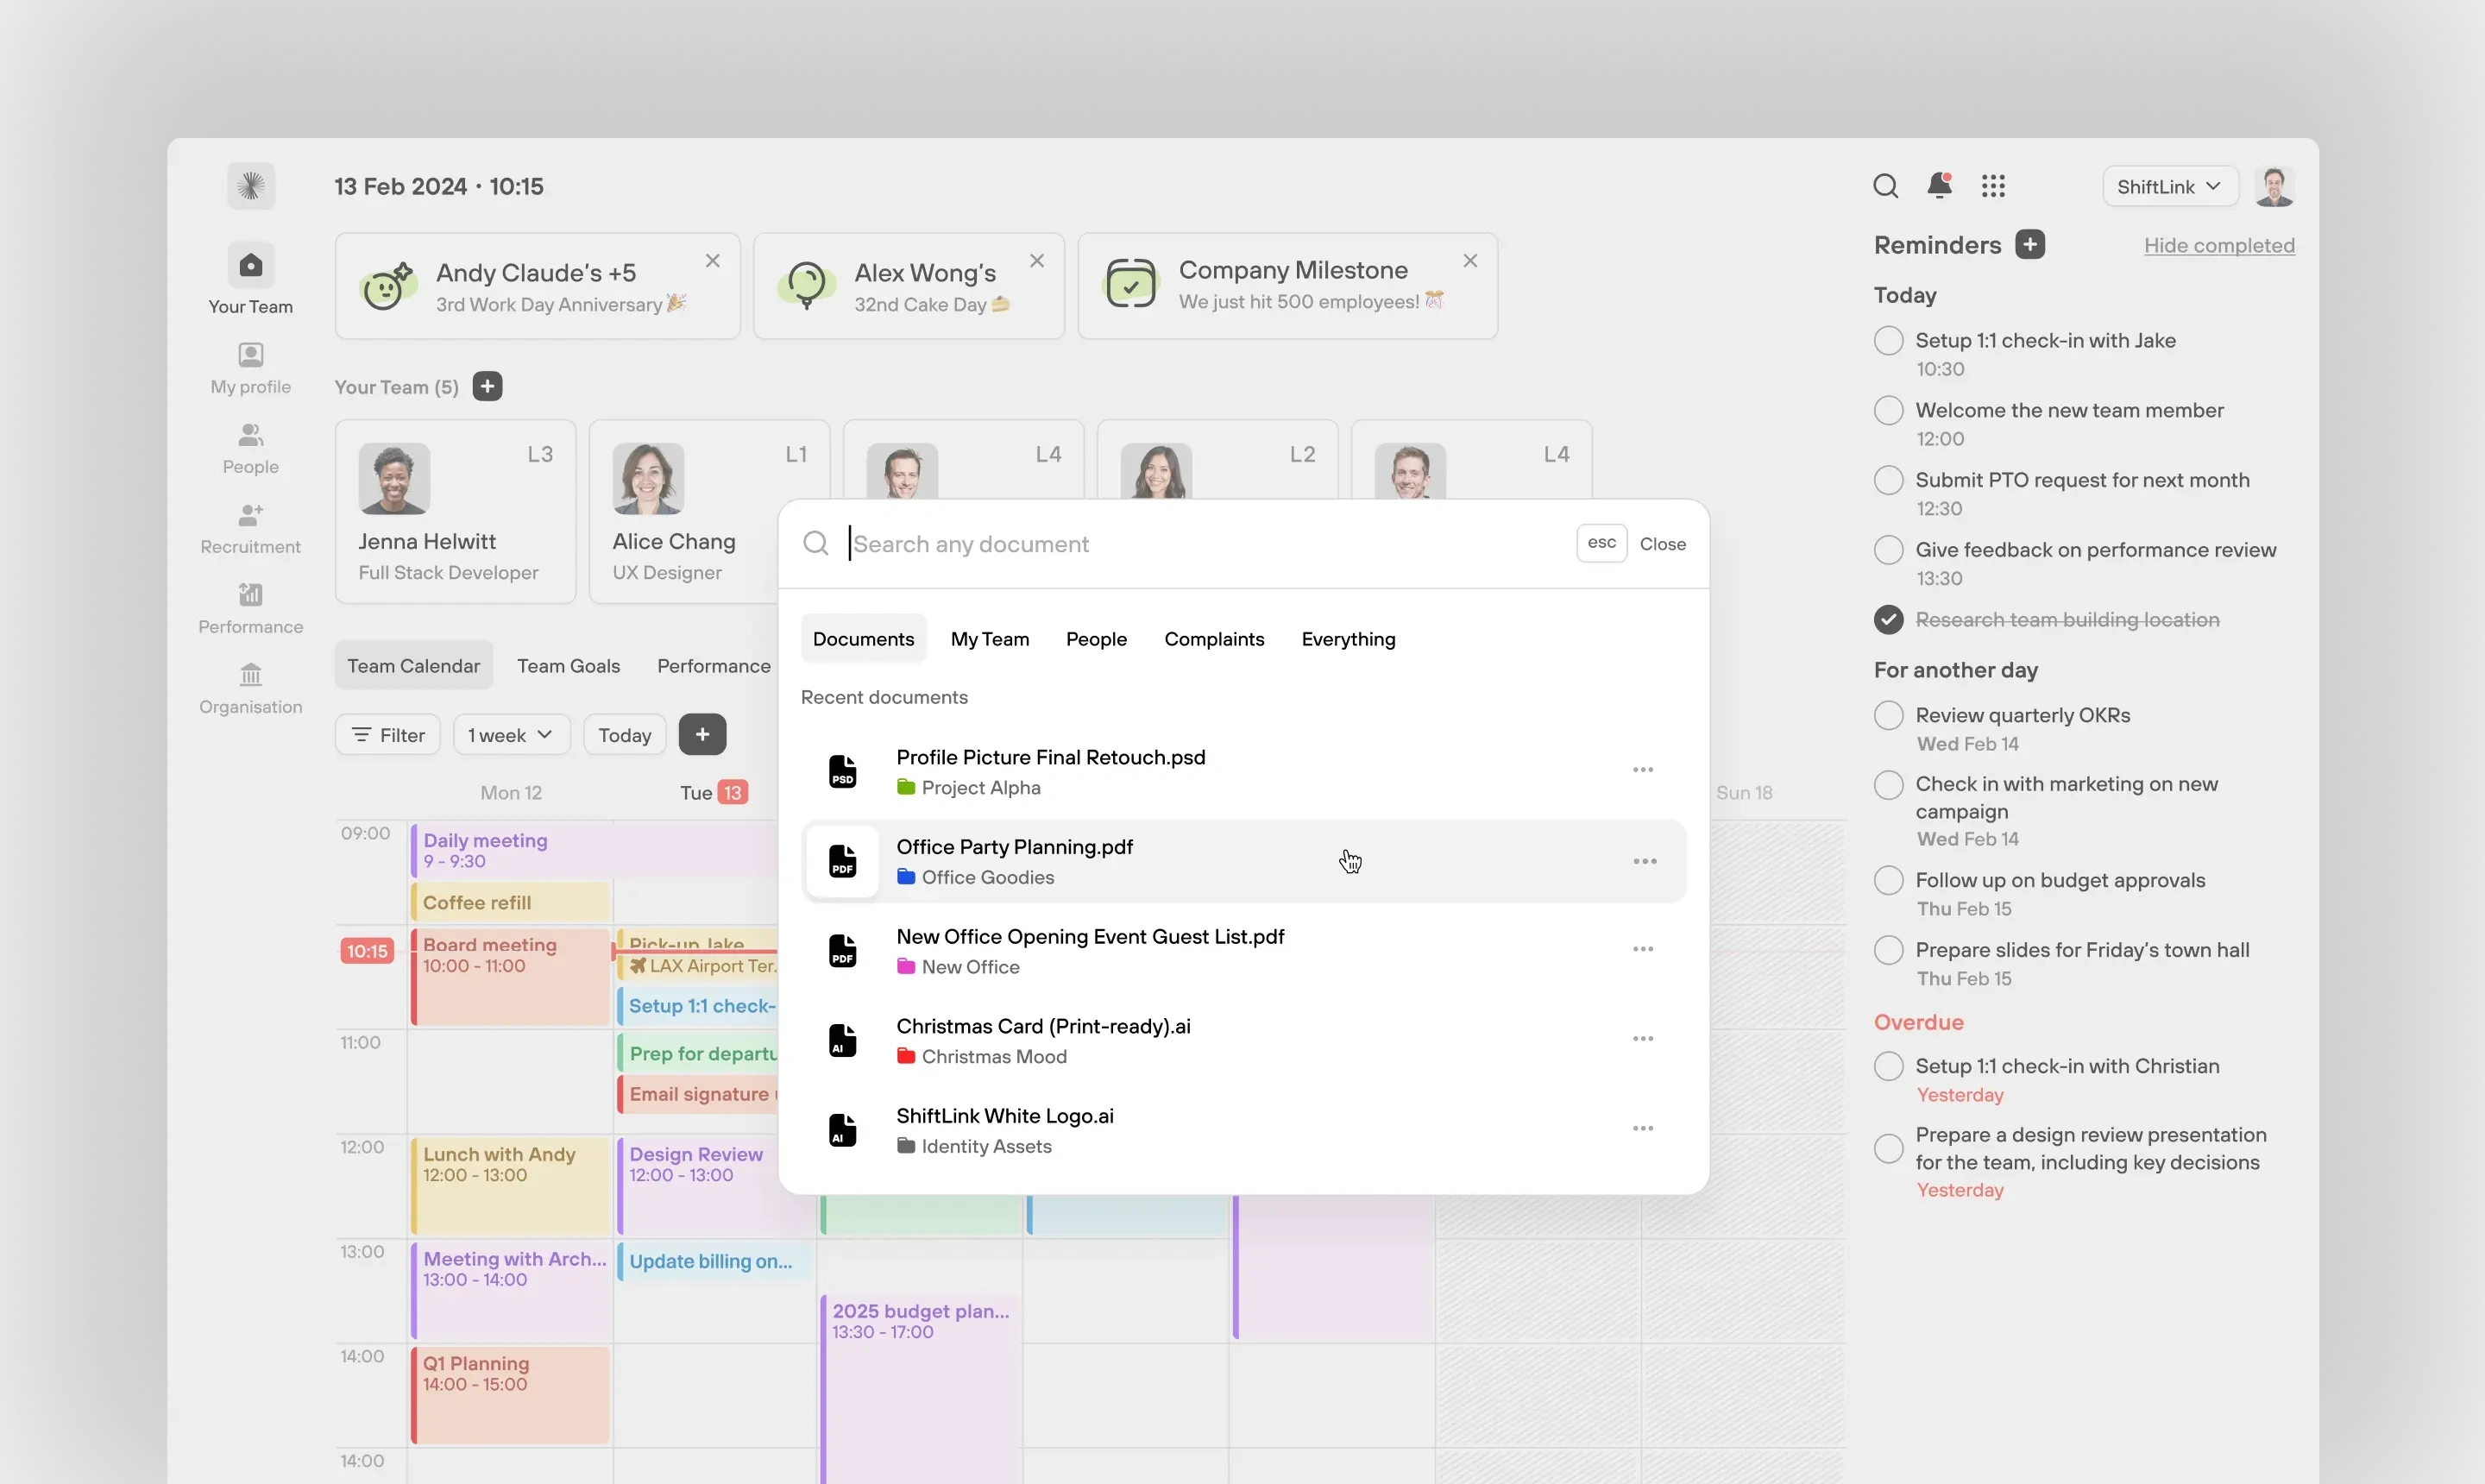The width and height of the screenshot is (2485, 1484).
Task: Open Performance in the sidebar
Action: click(250, 609)
